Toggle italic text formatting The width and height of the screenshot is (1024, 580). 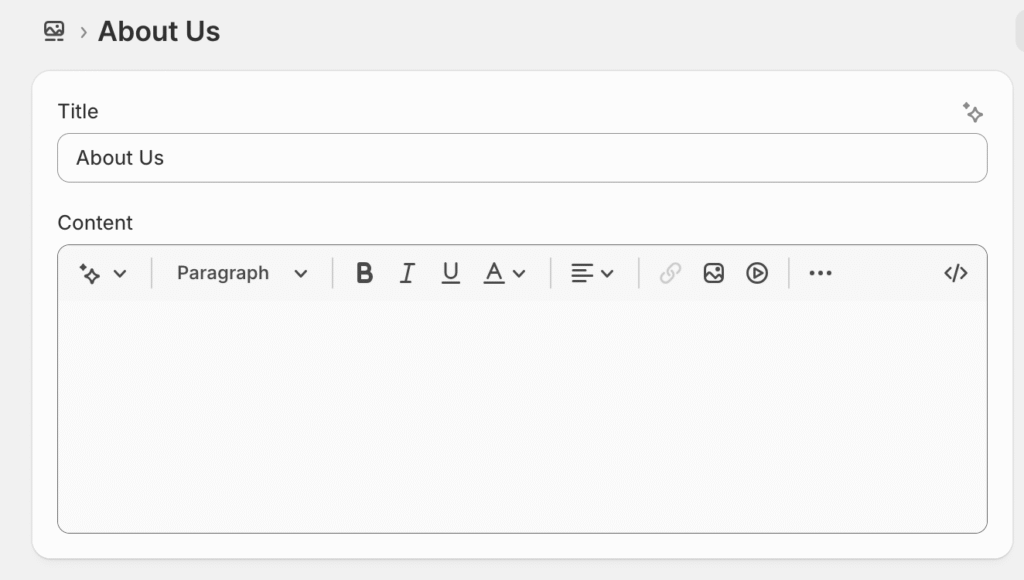point(407,273)
